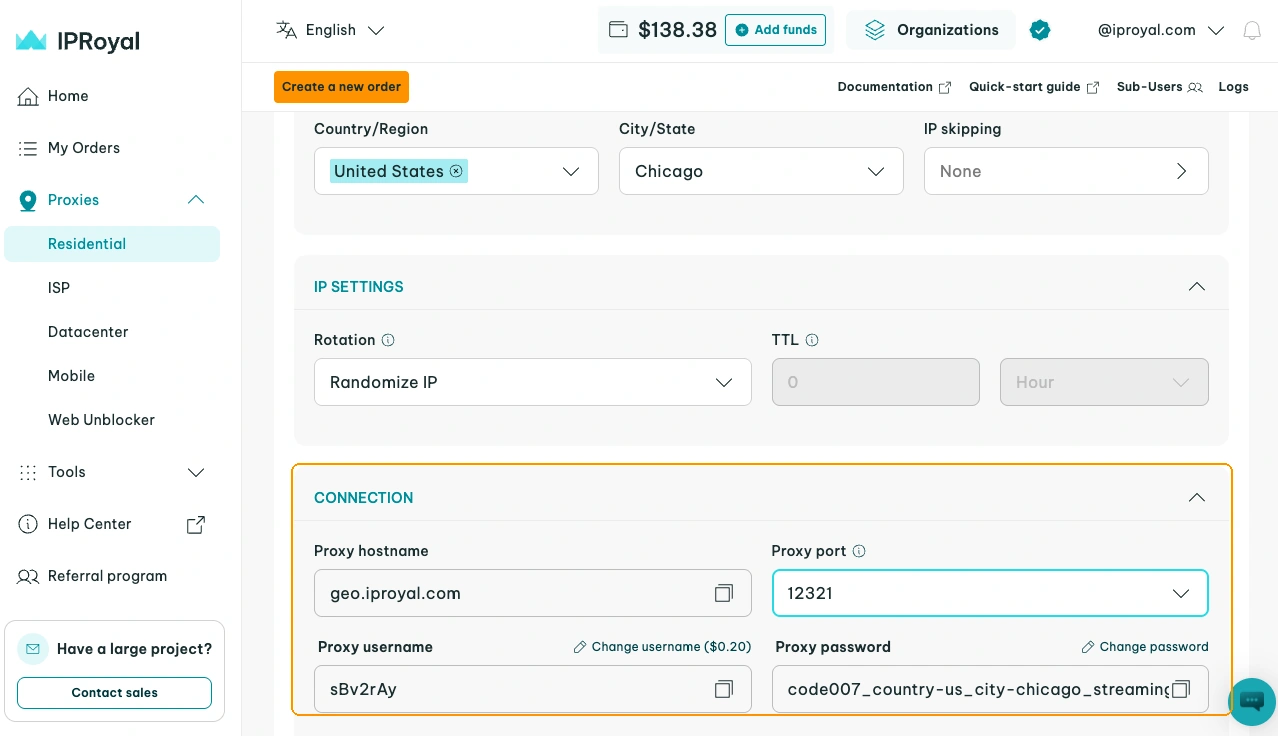1278x736 pixels.
Task: Open the Quick-start guide link
Action: 1034,87
